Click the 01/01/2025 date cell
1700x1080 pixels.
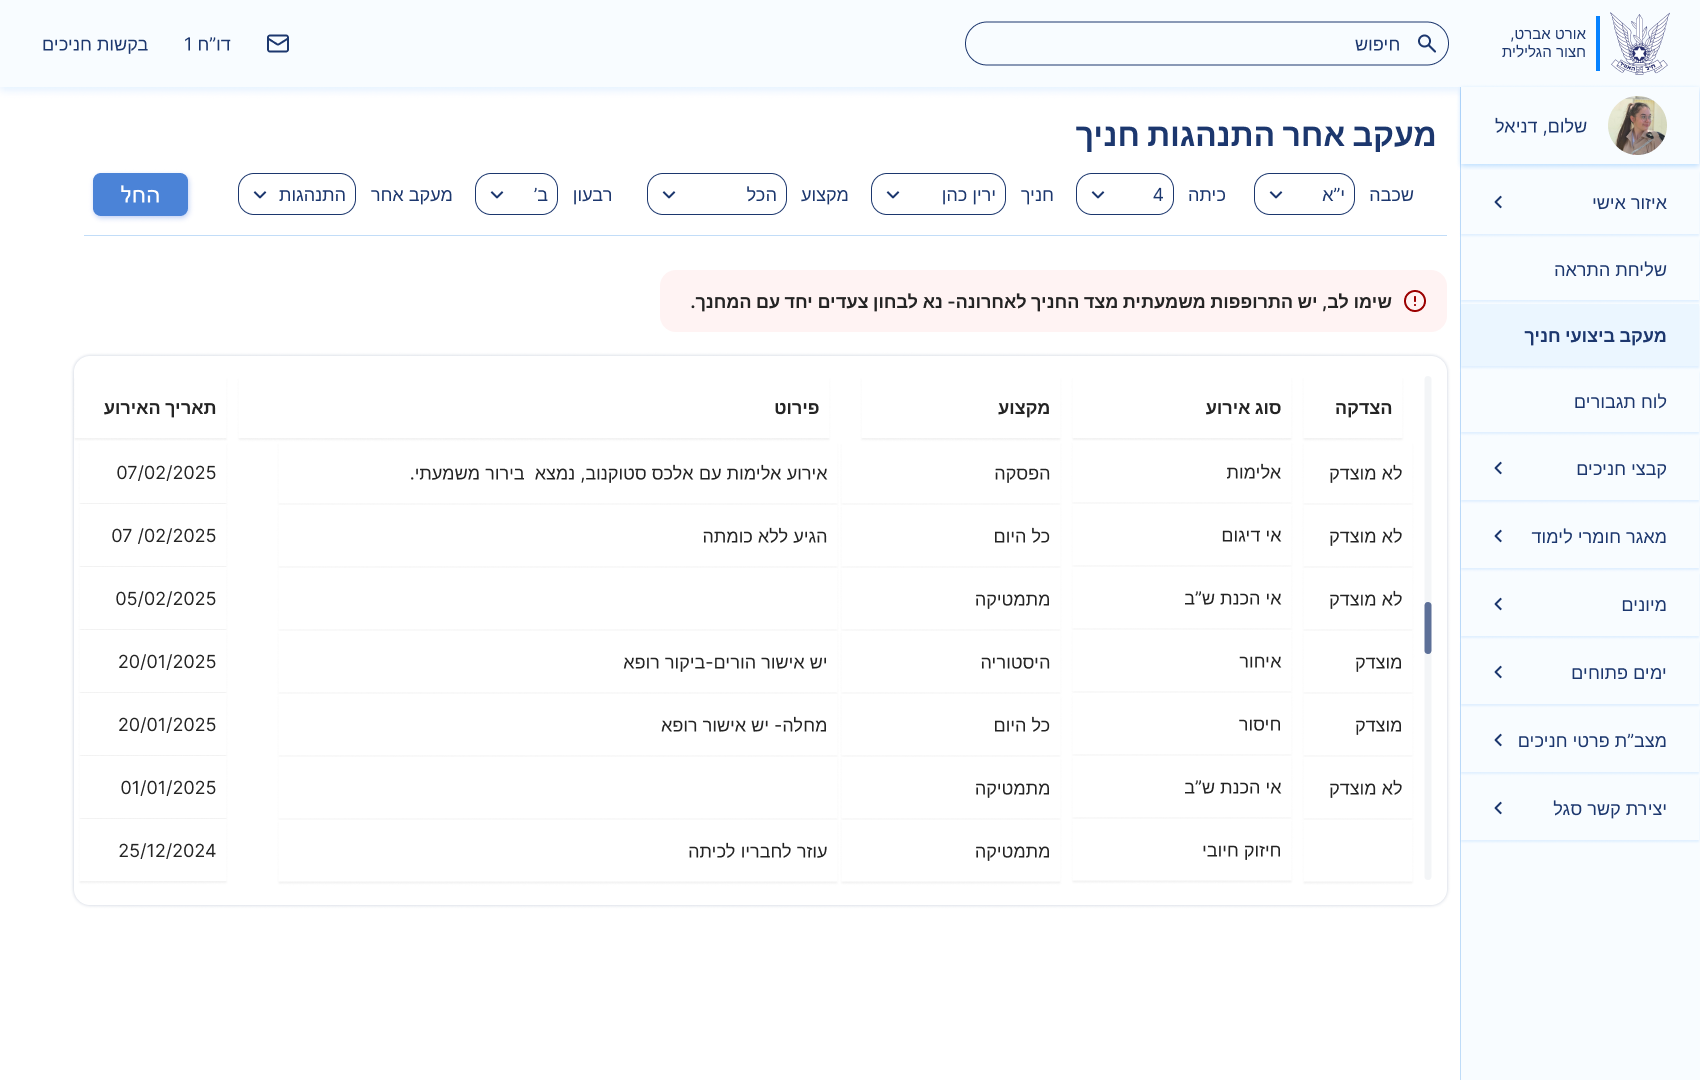click(x=153, y=787)
